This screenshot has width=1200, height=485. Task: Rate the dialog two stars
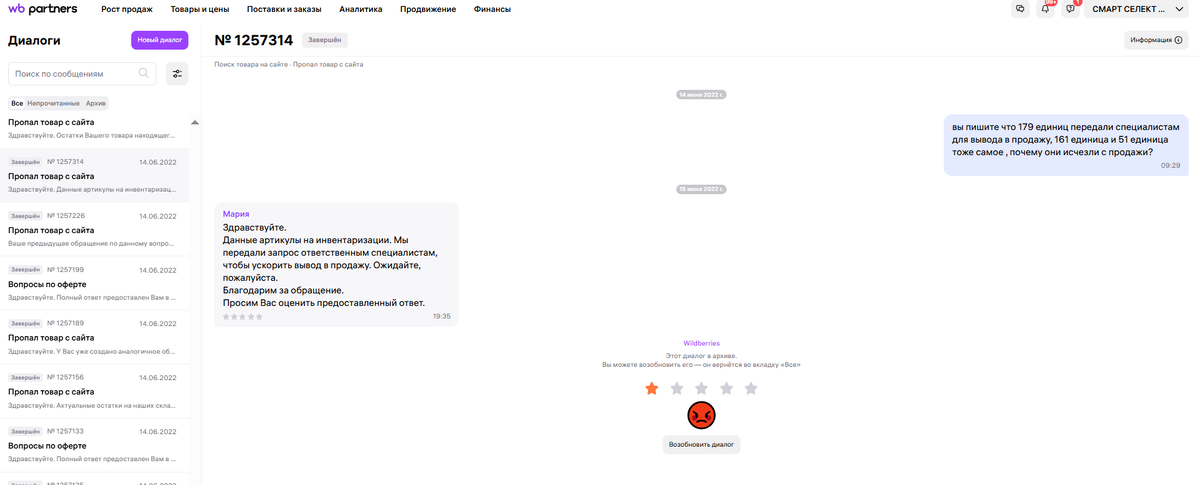coord(677,388)
